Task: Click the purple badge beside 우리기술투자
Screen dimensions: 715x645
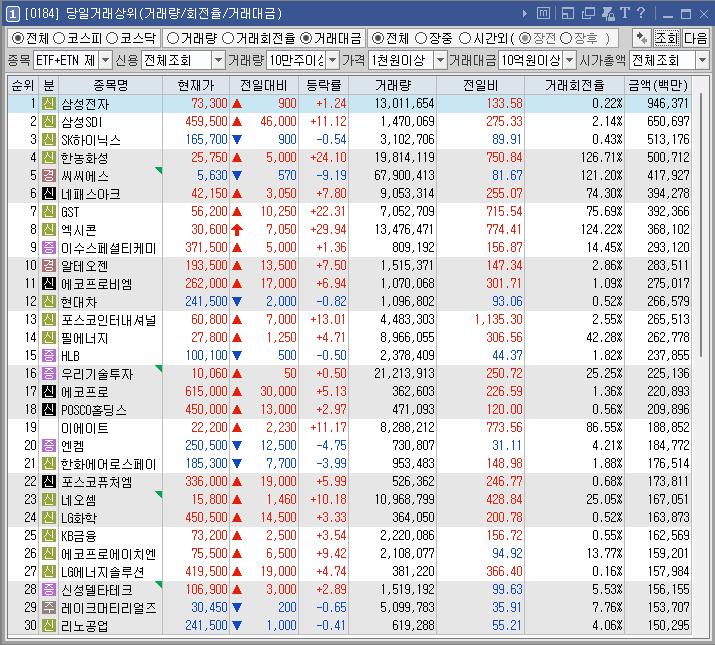Action: pos(49,374)
